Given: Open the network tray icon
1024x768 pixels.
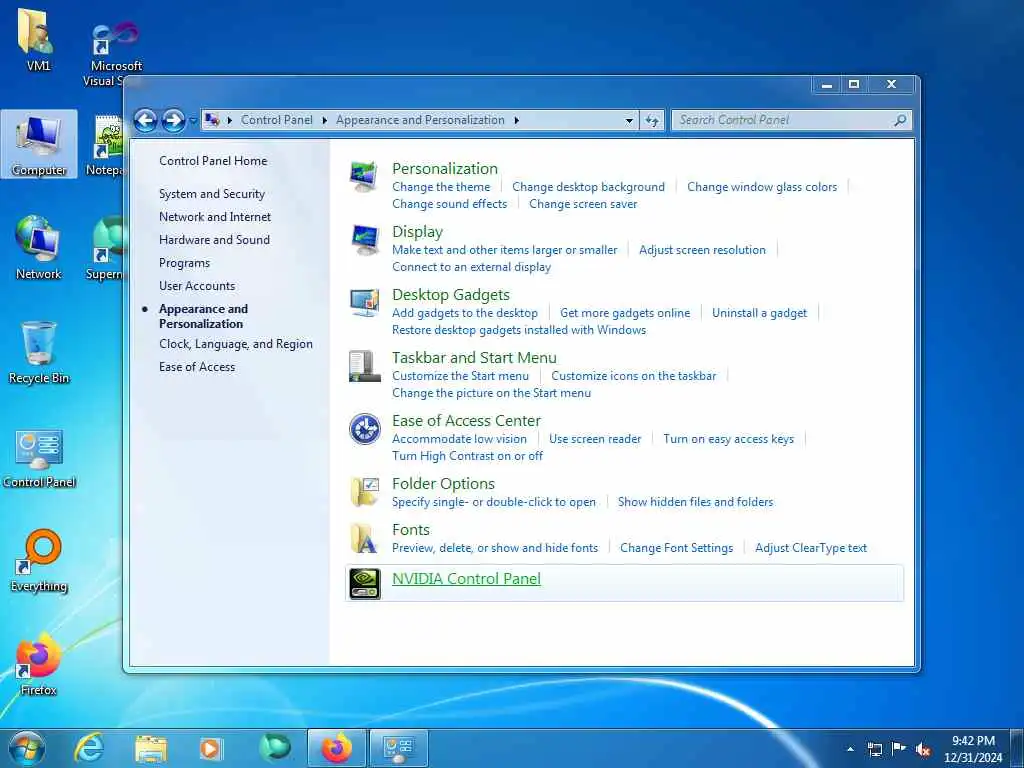Looking at the screenshot, I should coord(874,750).
